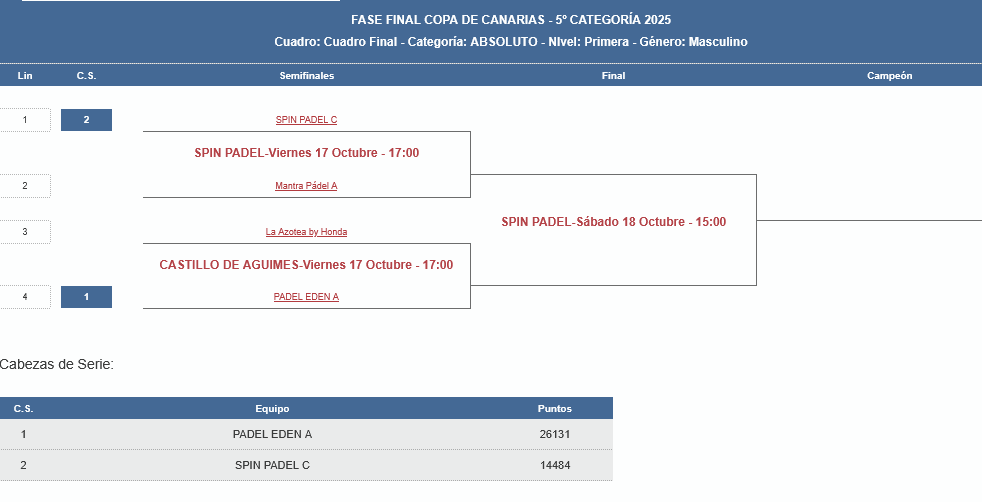Click the Sábado 18 Octubre final match

(x=613, y=222)
